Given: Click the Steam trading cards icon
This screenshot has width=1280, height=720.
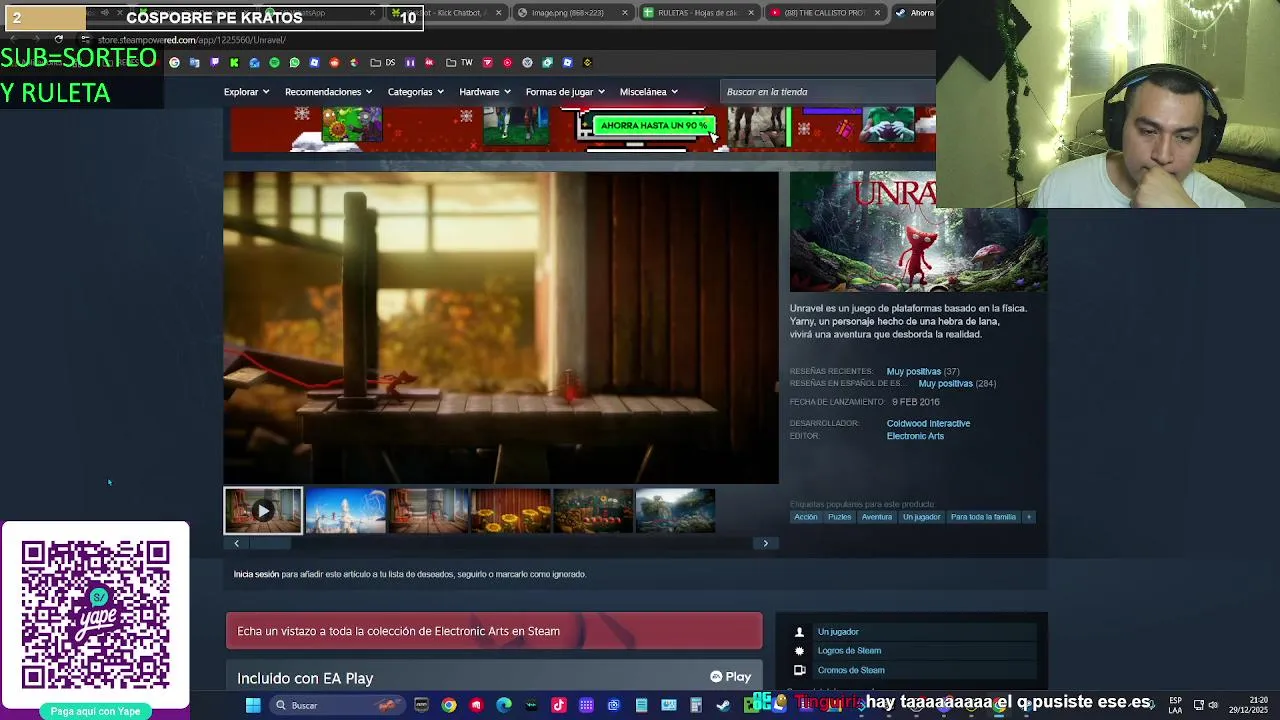Looking at the screenshot, I should point(799,670).
